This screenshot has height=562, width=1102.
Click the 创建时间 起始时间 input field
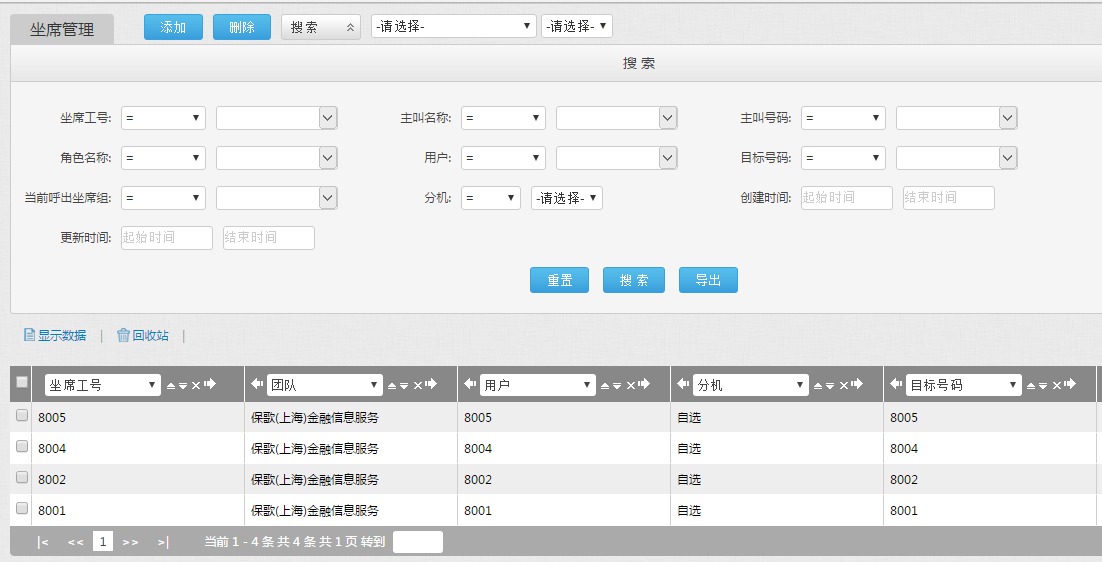tap(846, 198)
